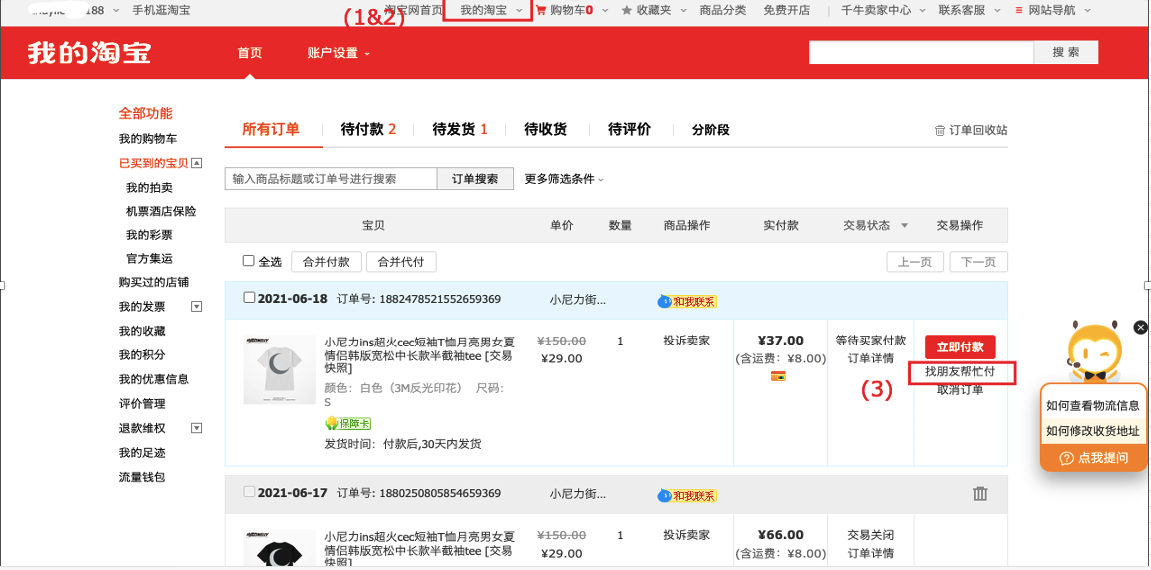This screenshot has width=1151, height=570.
Task: Click the 找朋友帮忙付 link
Action: tap(959, 372)
